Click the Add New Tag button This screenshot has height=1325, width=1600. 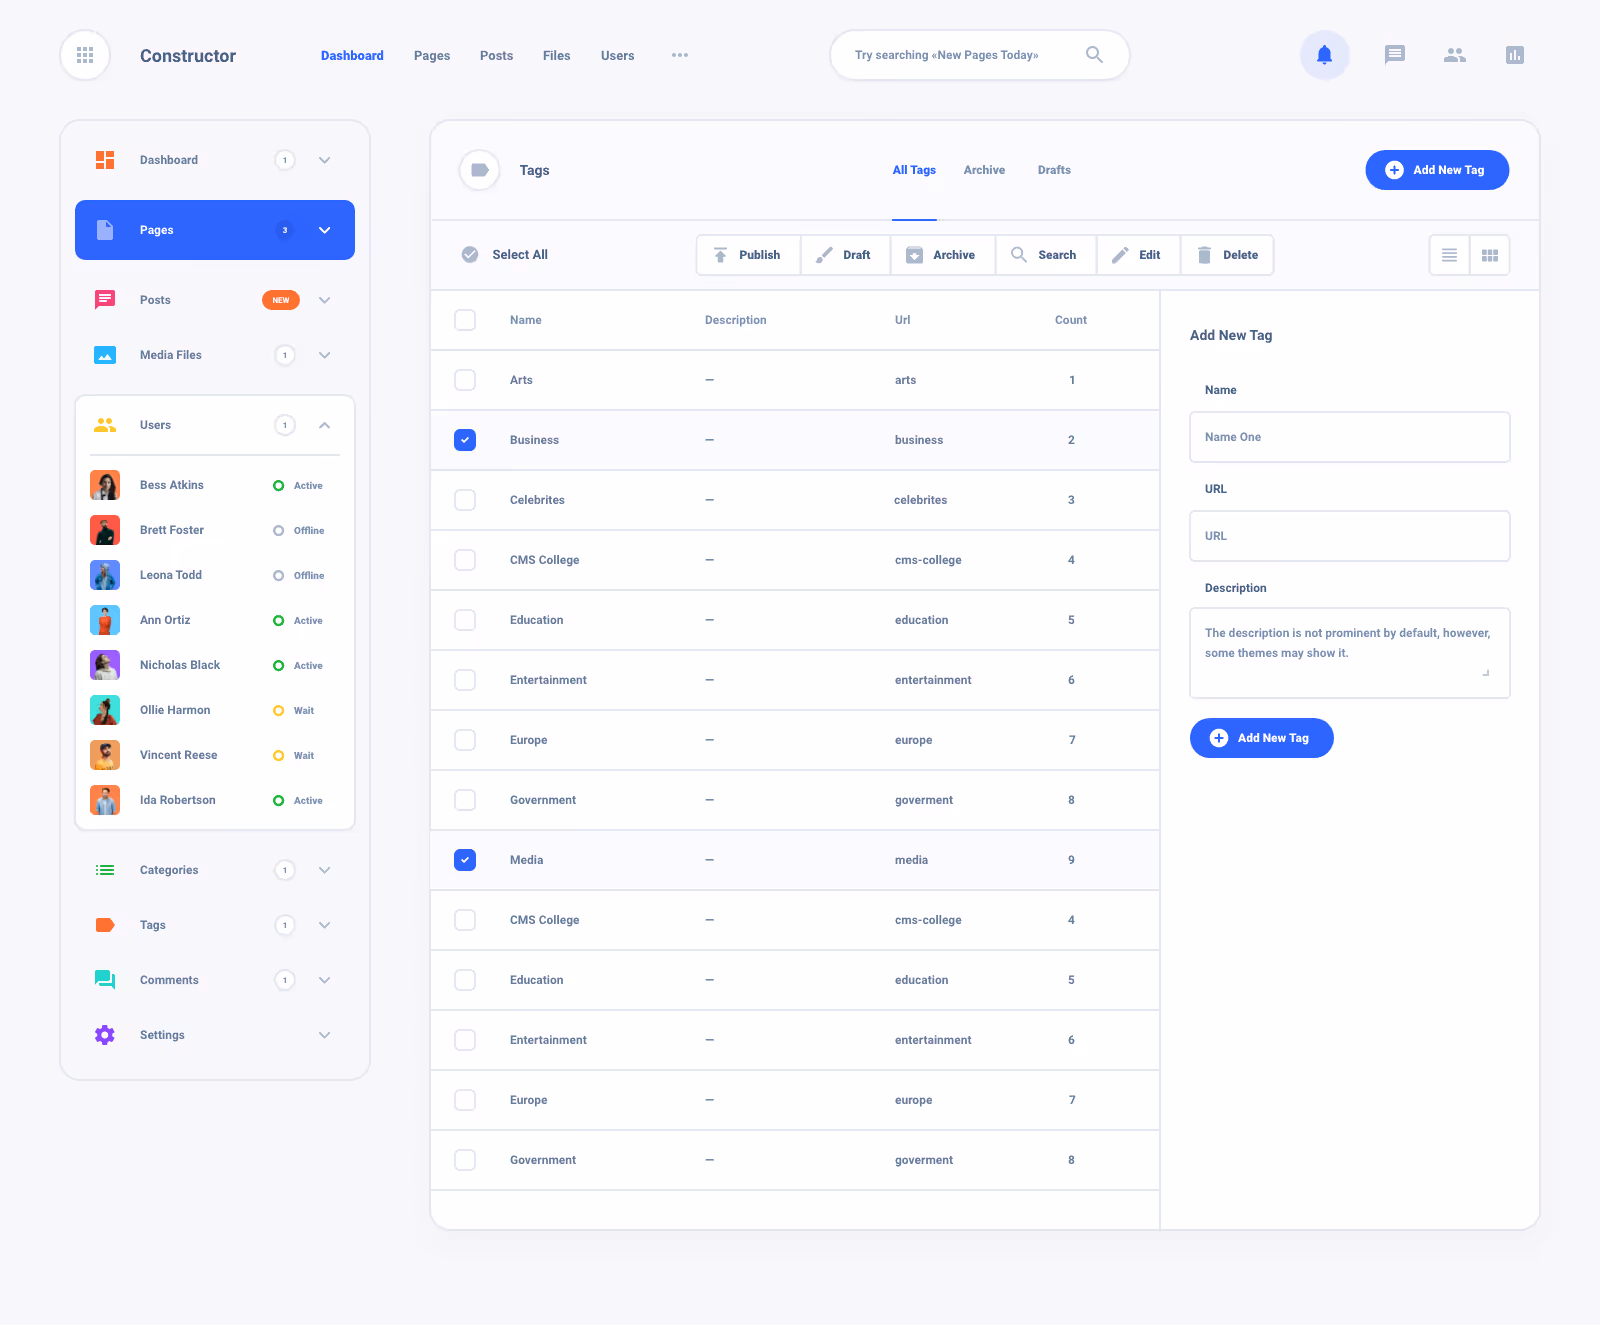coord(1437,170)
